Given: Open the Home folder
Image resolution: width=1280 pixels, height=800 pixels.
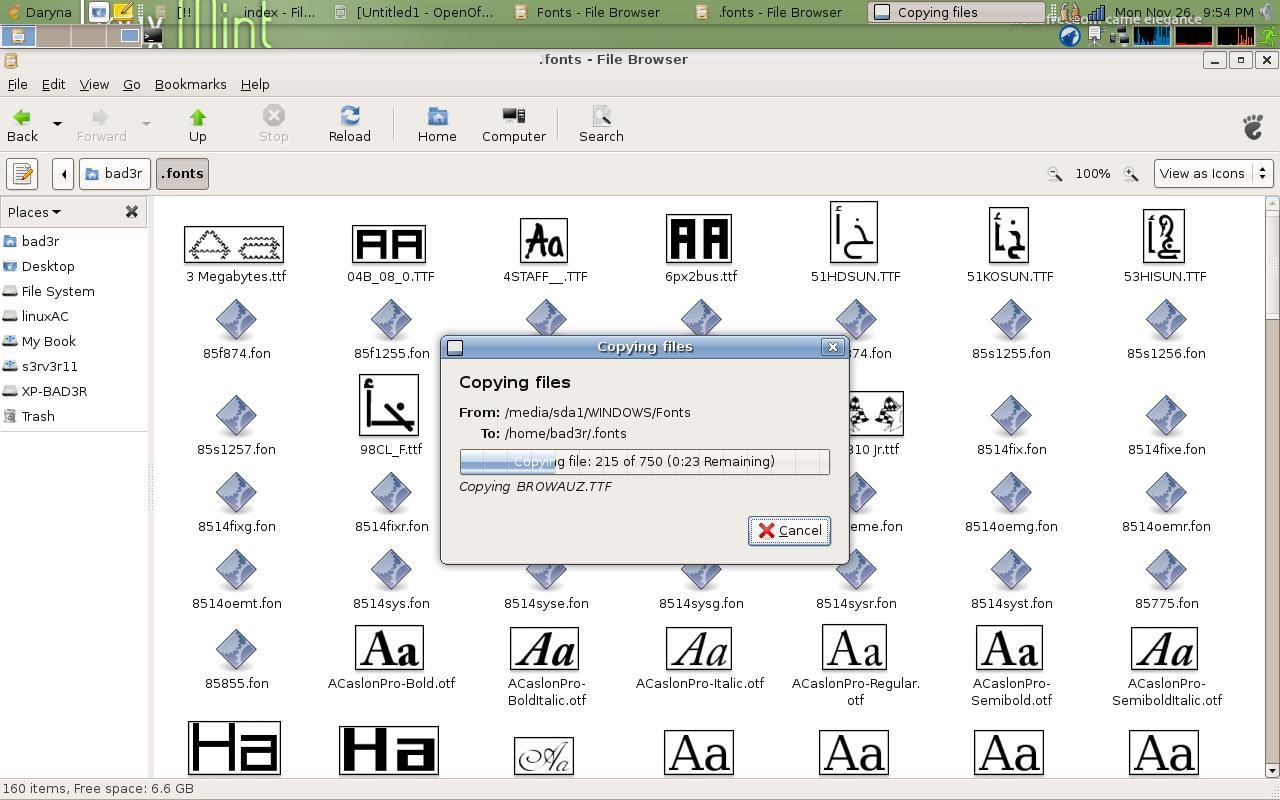Looking at the screenshot, I should [437, 124].
